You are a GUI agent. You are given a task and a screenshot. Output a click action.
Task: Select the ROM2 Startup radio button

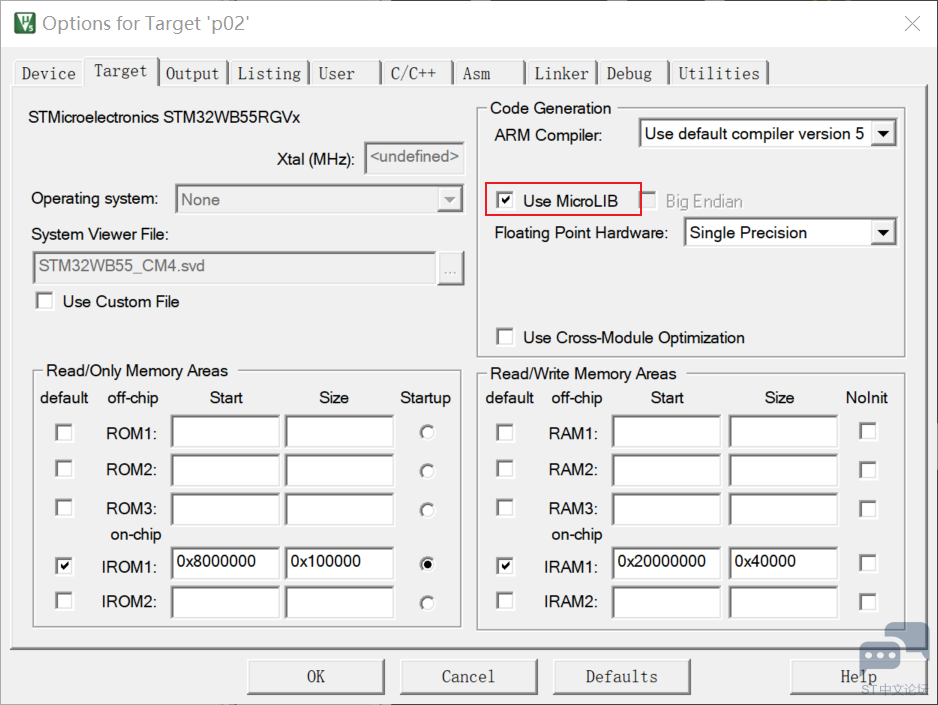(x=427, y=471)
